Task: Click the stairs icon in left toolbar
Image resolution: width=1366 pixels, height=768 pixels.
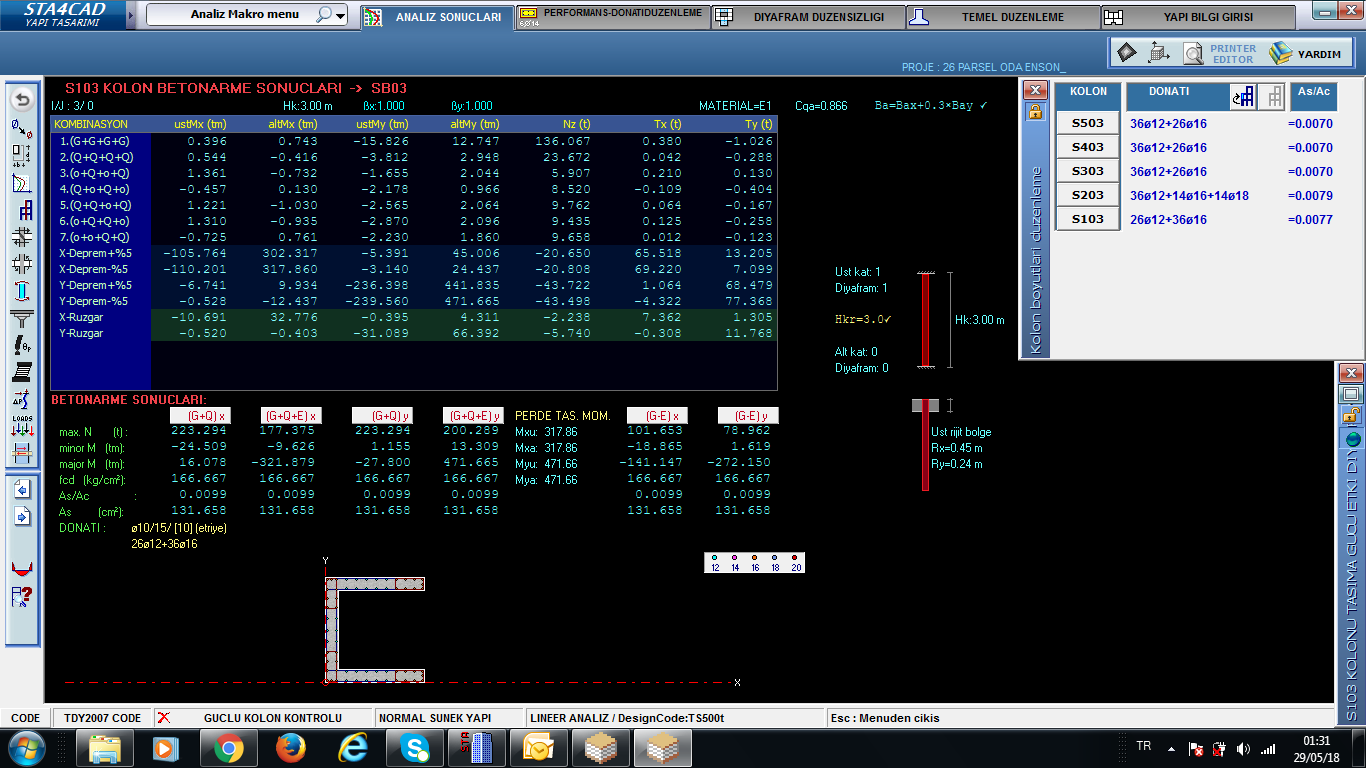Action: tap(21, 372)
